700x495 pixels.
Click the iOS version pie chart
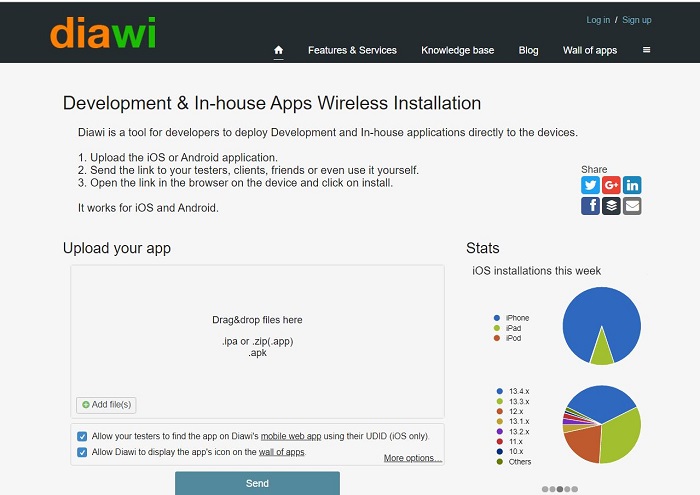(602, 424)
